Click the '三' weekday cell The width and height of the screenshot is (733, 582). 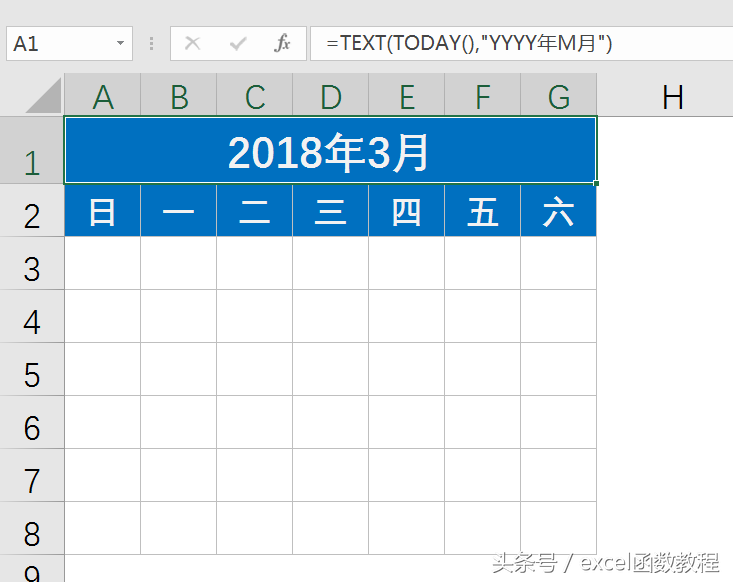click(331, 210)
